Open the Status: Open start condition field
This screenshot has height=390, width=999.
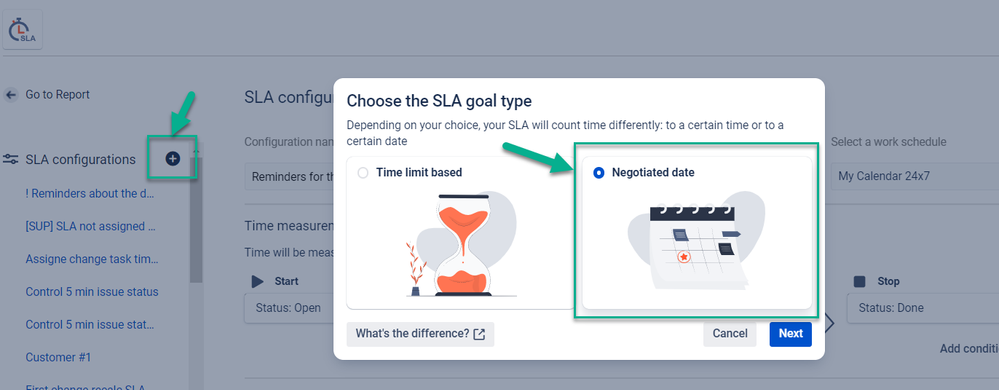pos(289,308)
